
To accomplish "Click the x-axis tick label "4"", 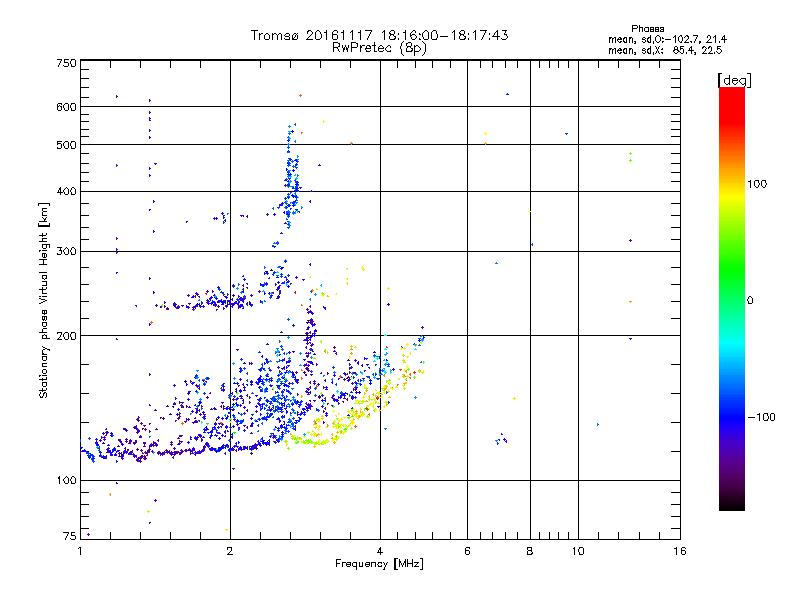I will pyautogui.click(x=380, y=551).
